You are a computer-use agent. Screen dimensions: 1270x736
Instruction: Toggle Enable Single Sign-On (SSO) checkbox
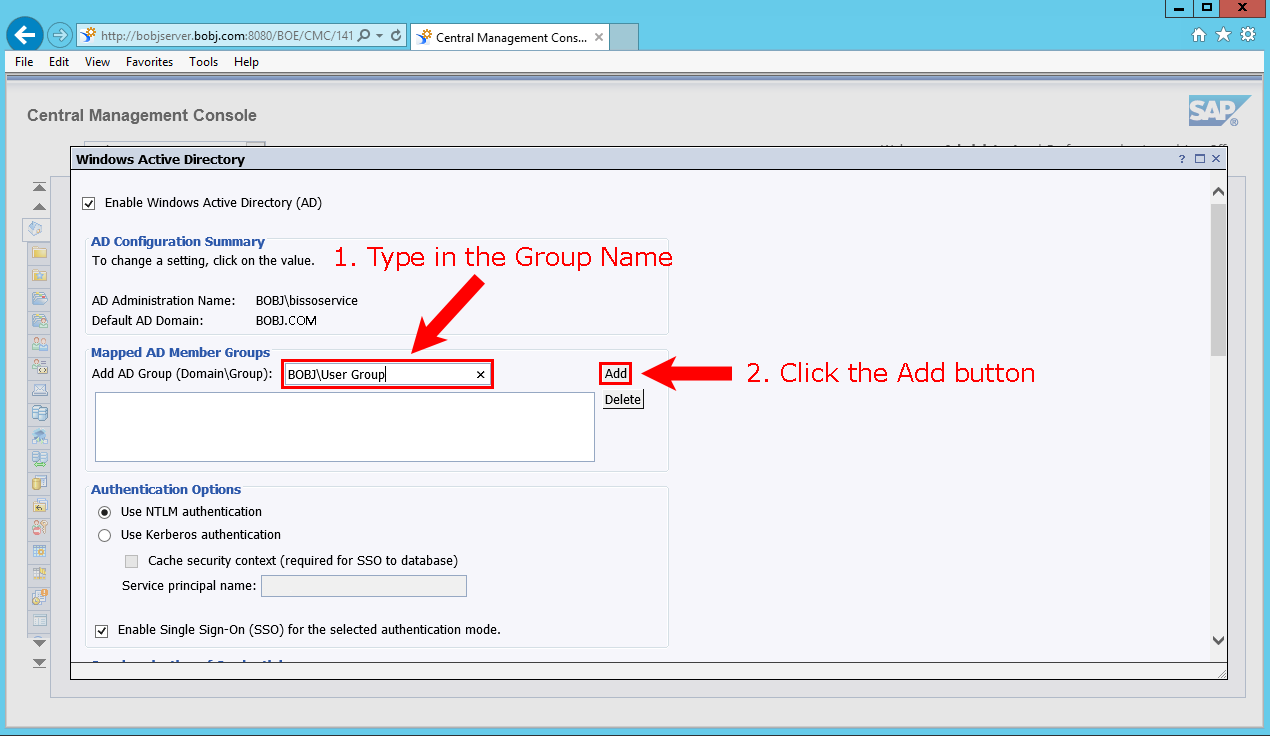102,631
